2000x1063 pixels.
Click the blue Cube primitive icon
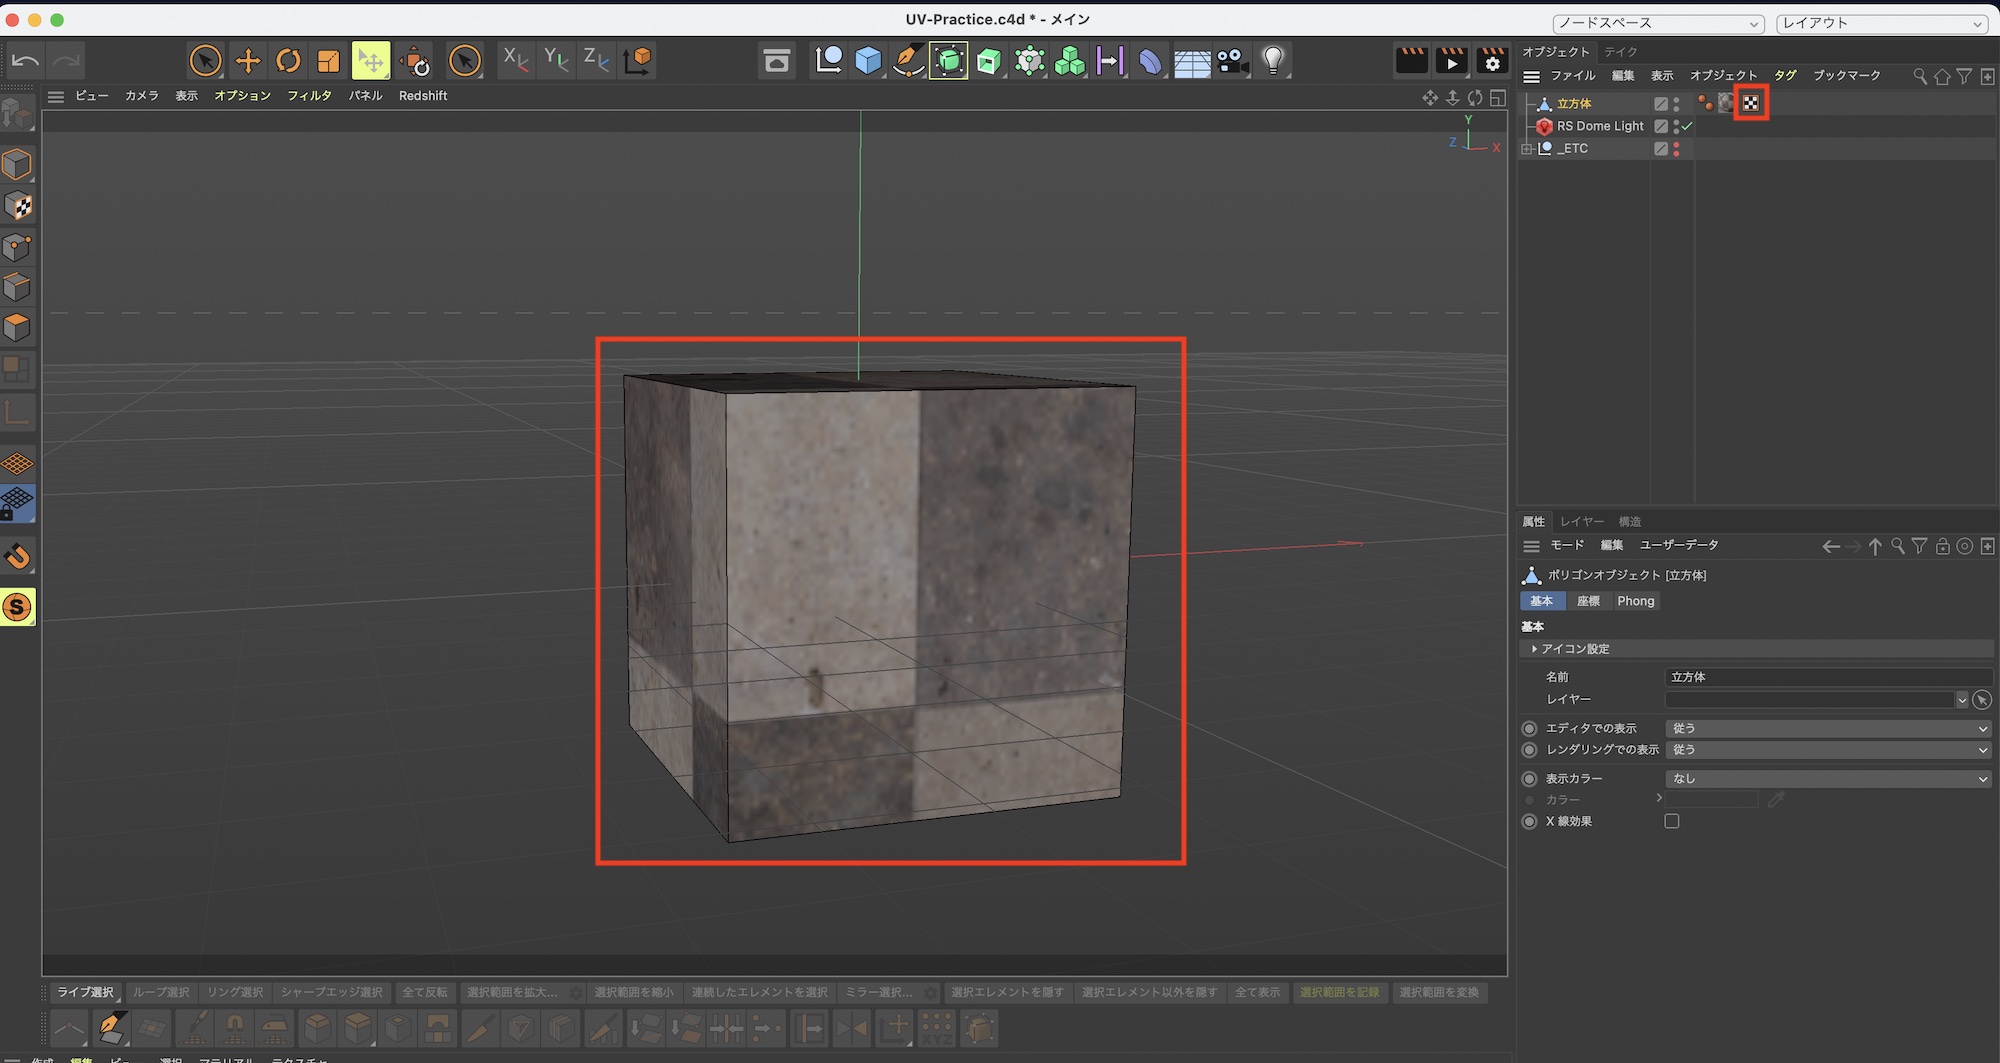868,61
